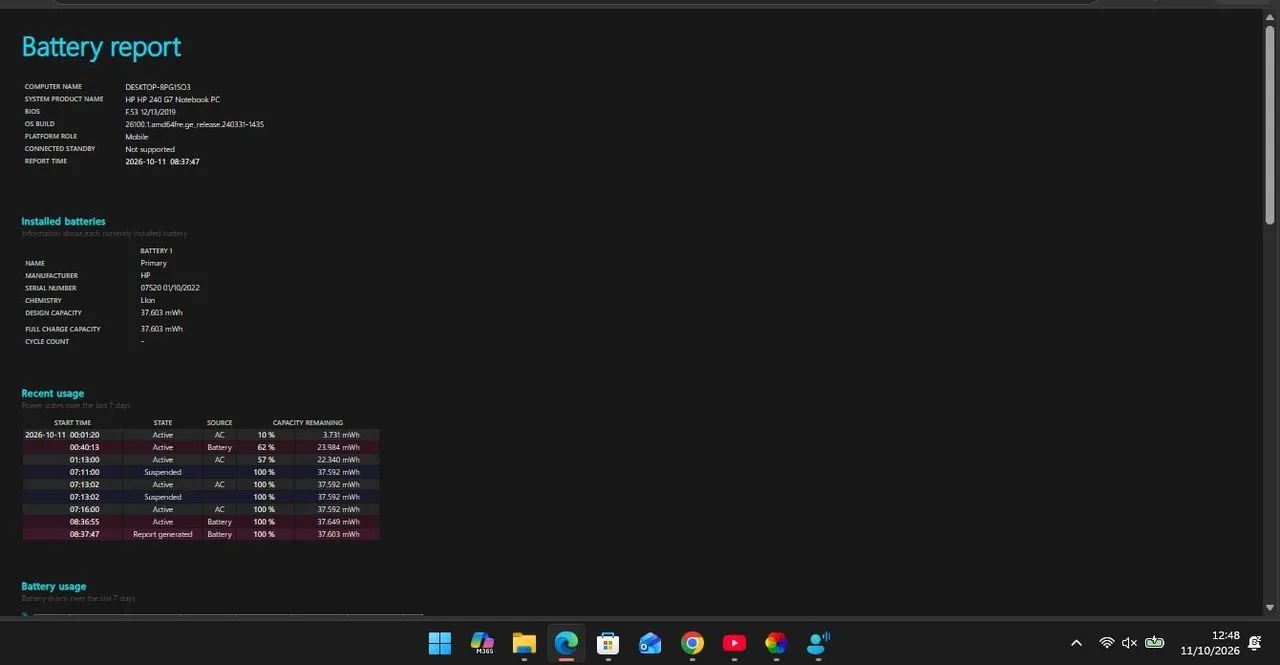Screen dimensions: 1280x665
Task: Open the Windows Start menu
Action: (440, 643)
